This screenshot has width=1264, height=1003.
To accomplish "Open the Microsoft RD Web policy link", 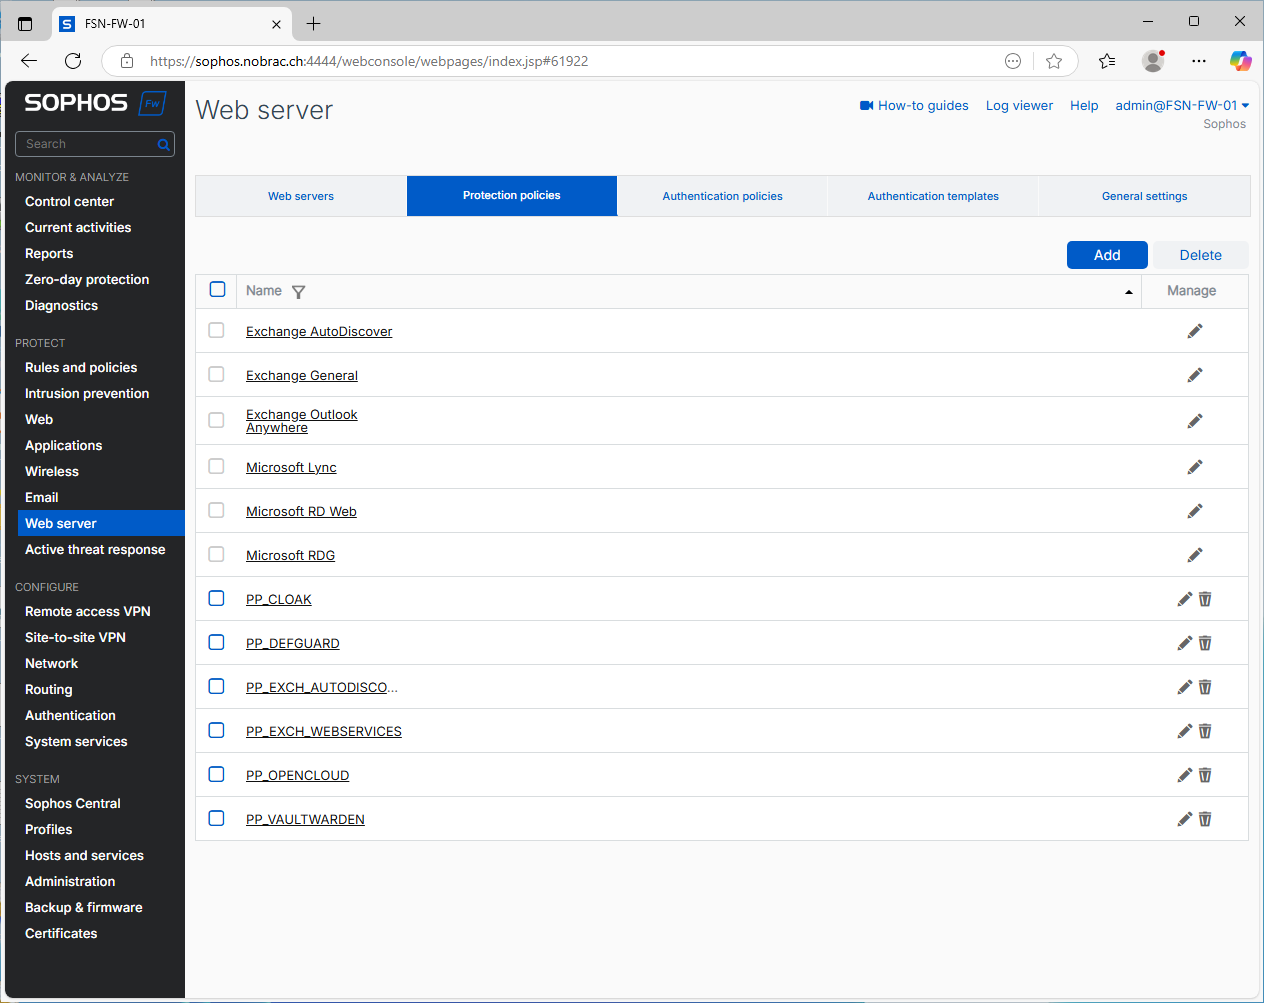I will point(301,511).
